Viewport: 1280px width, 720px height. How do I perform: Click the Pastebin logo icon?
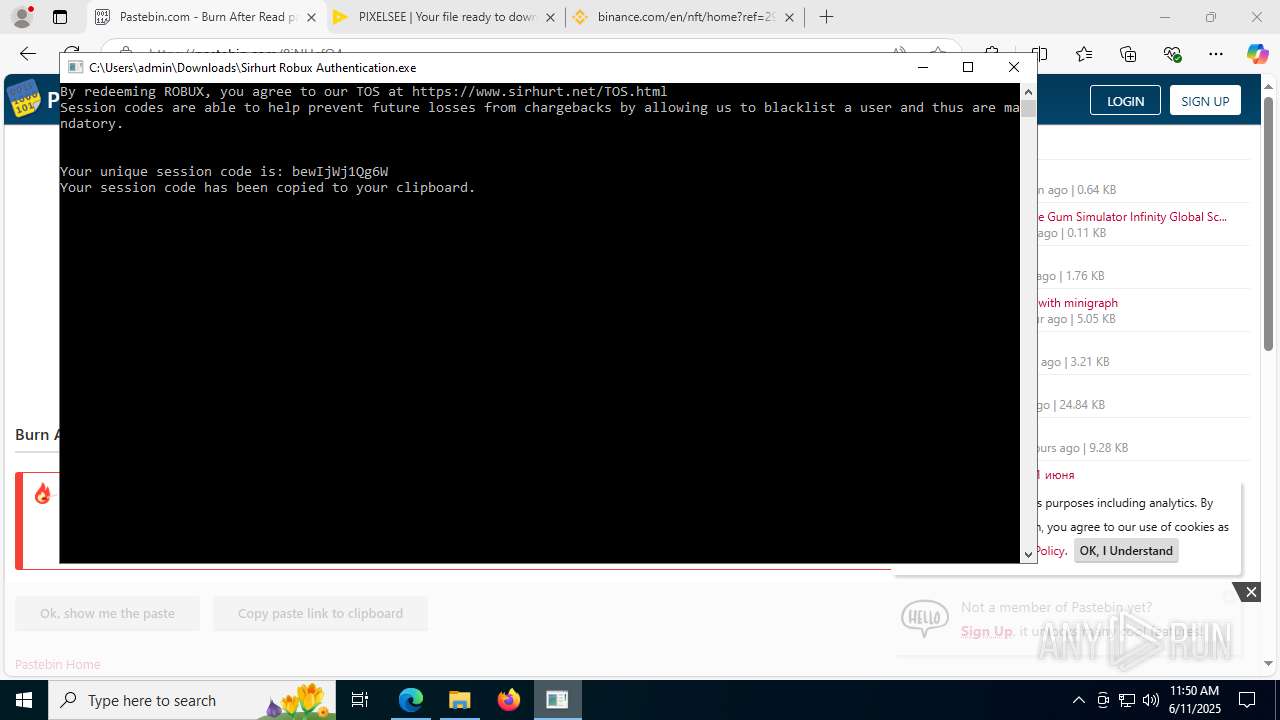(24, 99)
